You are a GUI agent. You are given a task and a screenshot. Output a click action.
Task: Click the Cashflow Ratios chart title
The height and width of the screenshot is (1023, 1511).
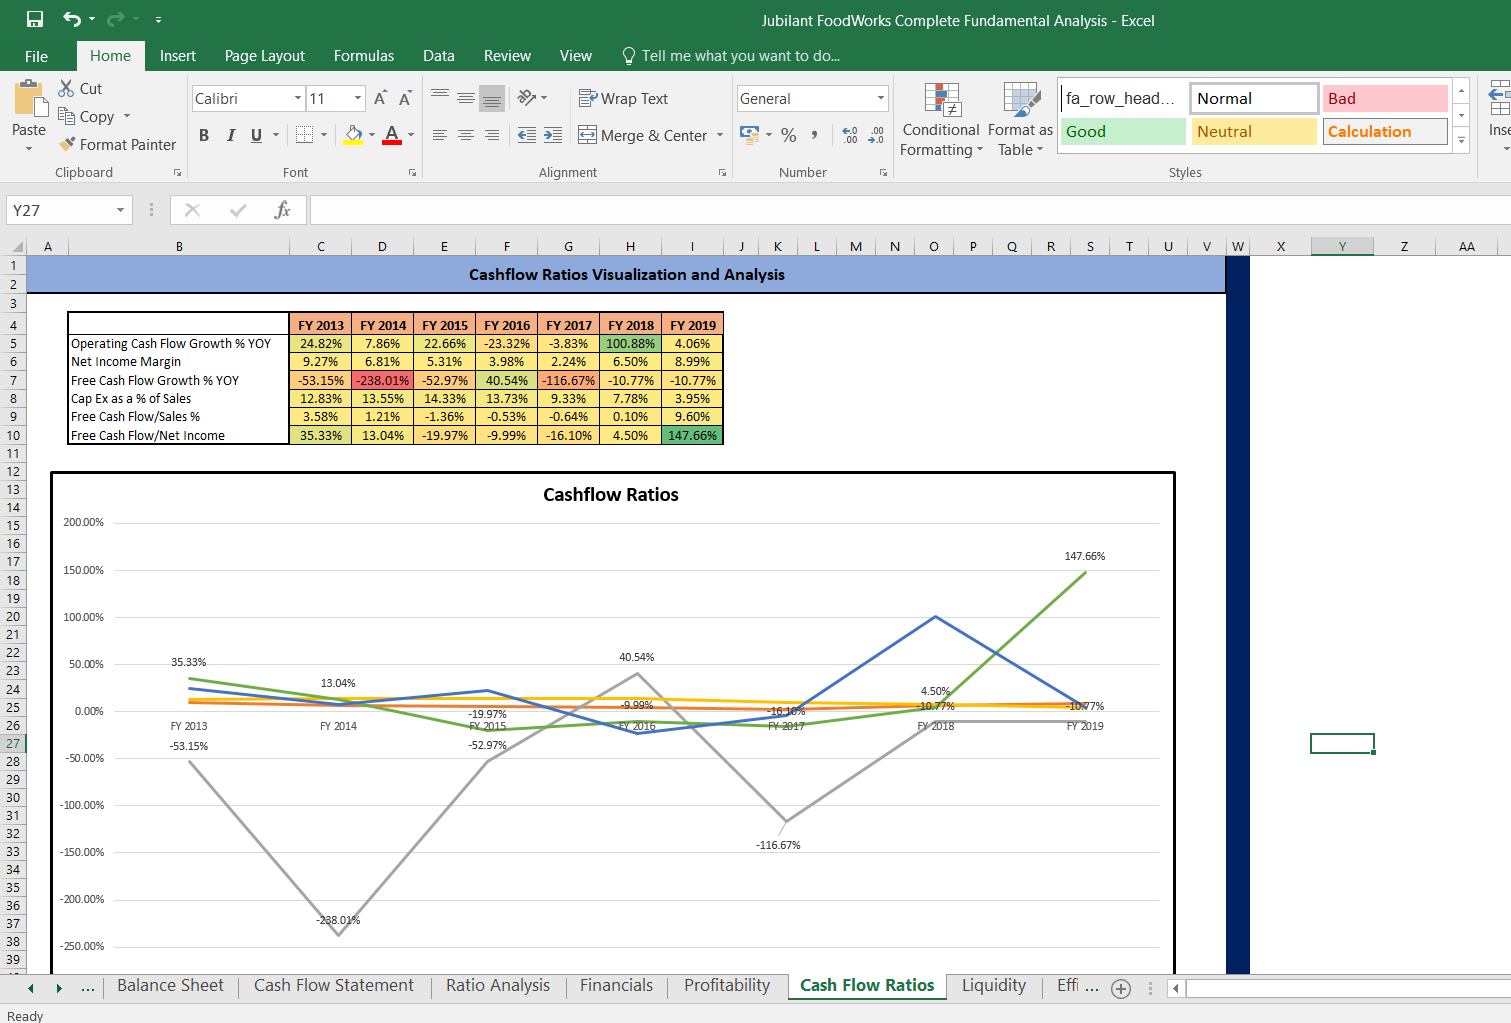[x=611, y=494]
